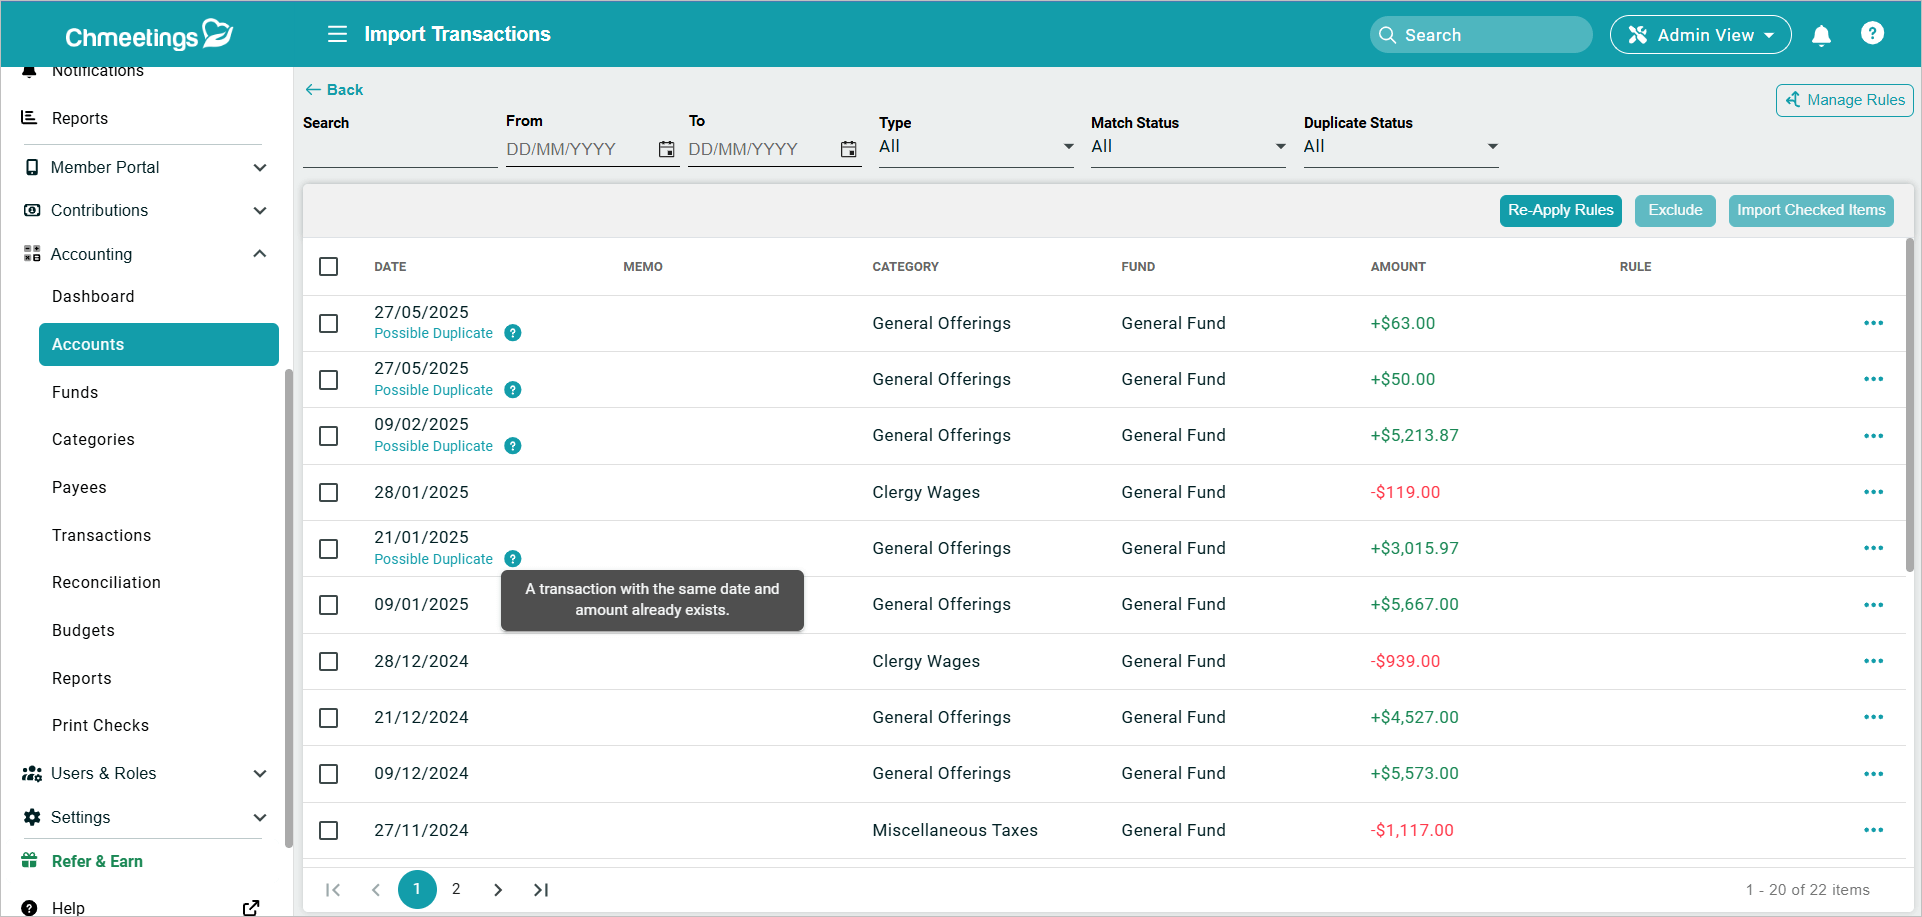Open row options for the +$63.00 transaction
The width and height of the screenshot is (1922, 917).
[x=1873, y=323]
